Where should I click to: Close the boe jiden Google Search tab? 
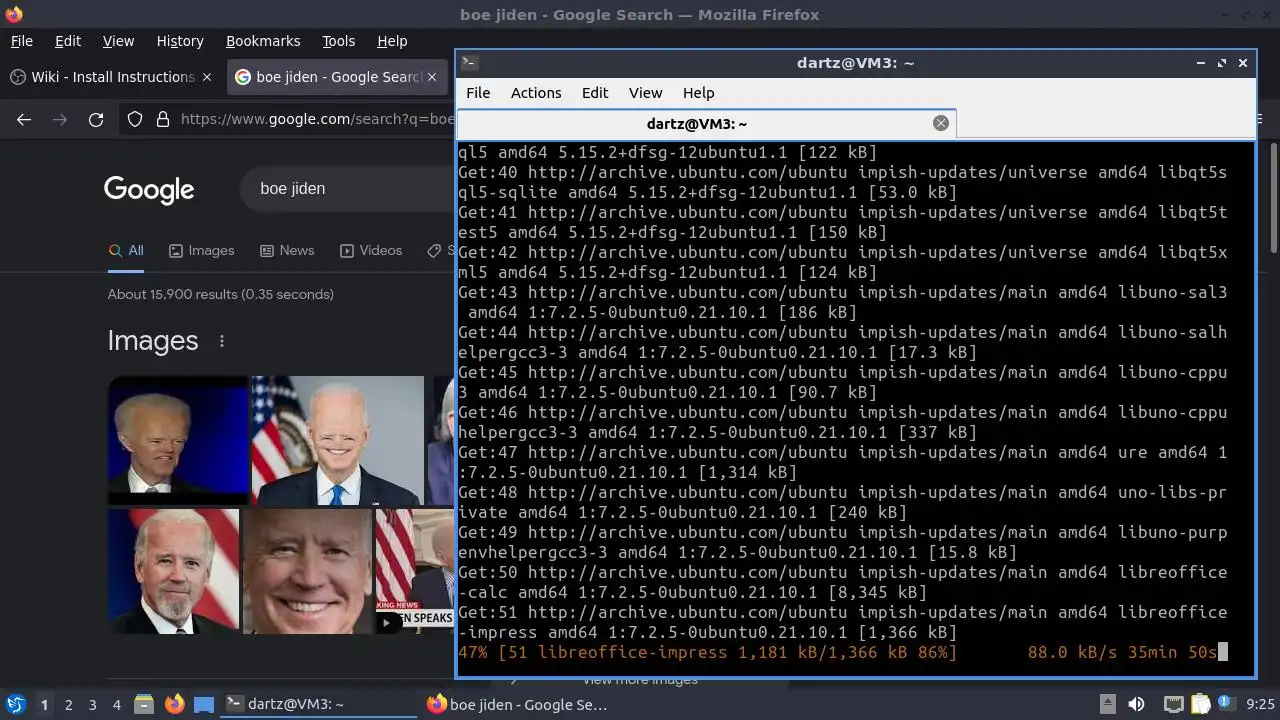click(x=433, y=77)
